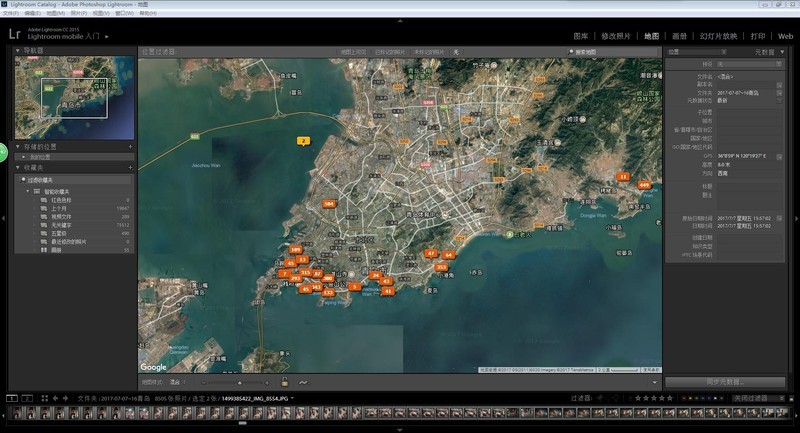The height and width of the screenshot is (433, 800).
Task: Click the Sync Metadata button
Action: pos(725,382)
